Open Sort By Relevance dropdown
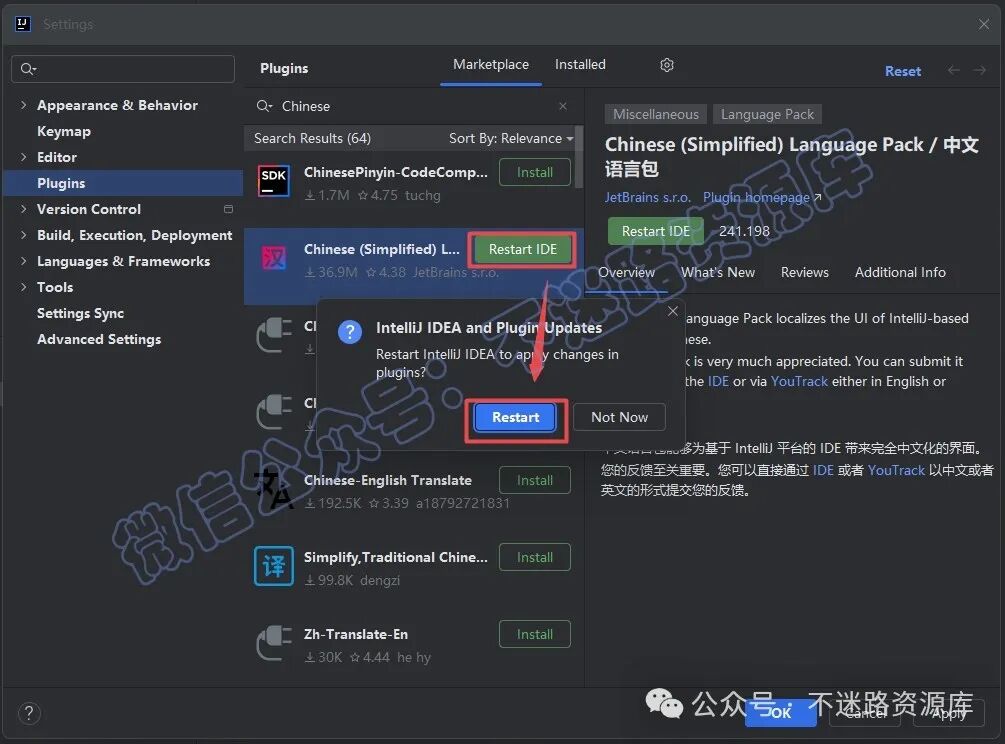 pyautogui.click(x=511, y=138)
